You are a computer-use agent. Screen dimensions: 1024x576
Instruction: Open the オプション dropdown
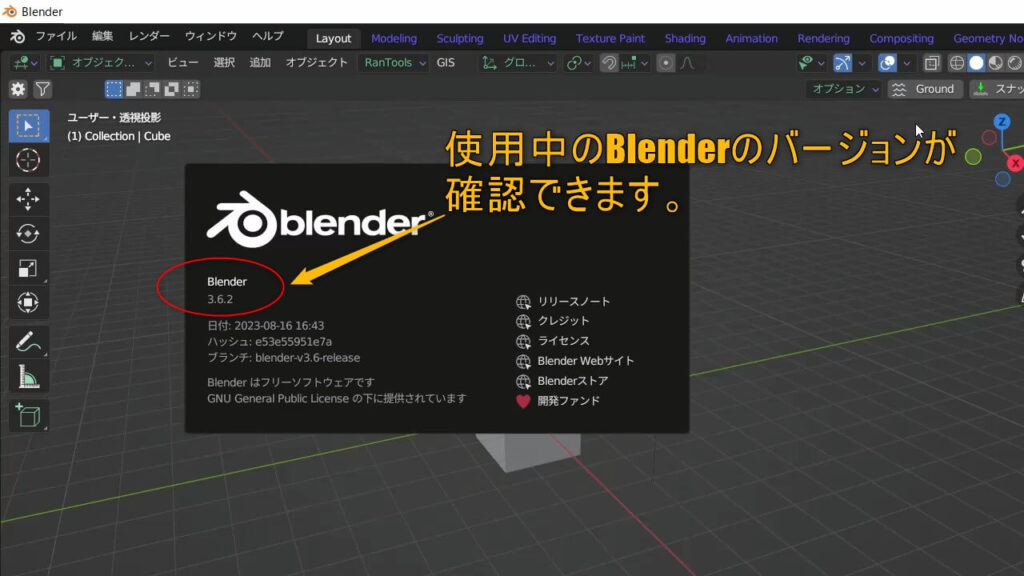pyautogui.click(x=845, y=89)
